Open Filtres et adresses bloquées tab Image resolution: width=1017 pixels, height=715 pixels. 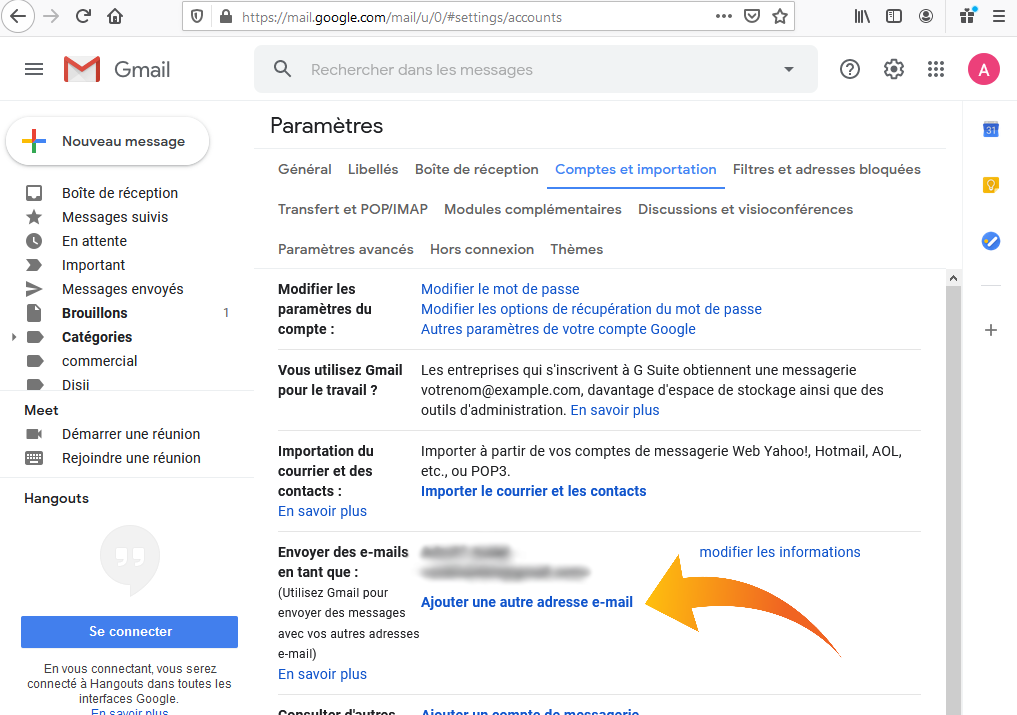(827, 169)
